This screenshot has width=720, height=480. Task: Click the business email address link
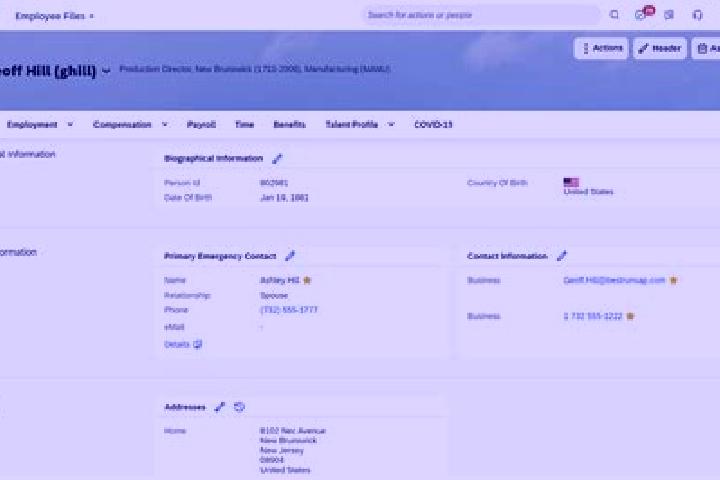click(x=614, y=280)
